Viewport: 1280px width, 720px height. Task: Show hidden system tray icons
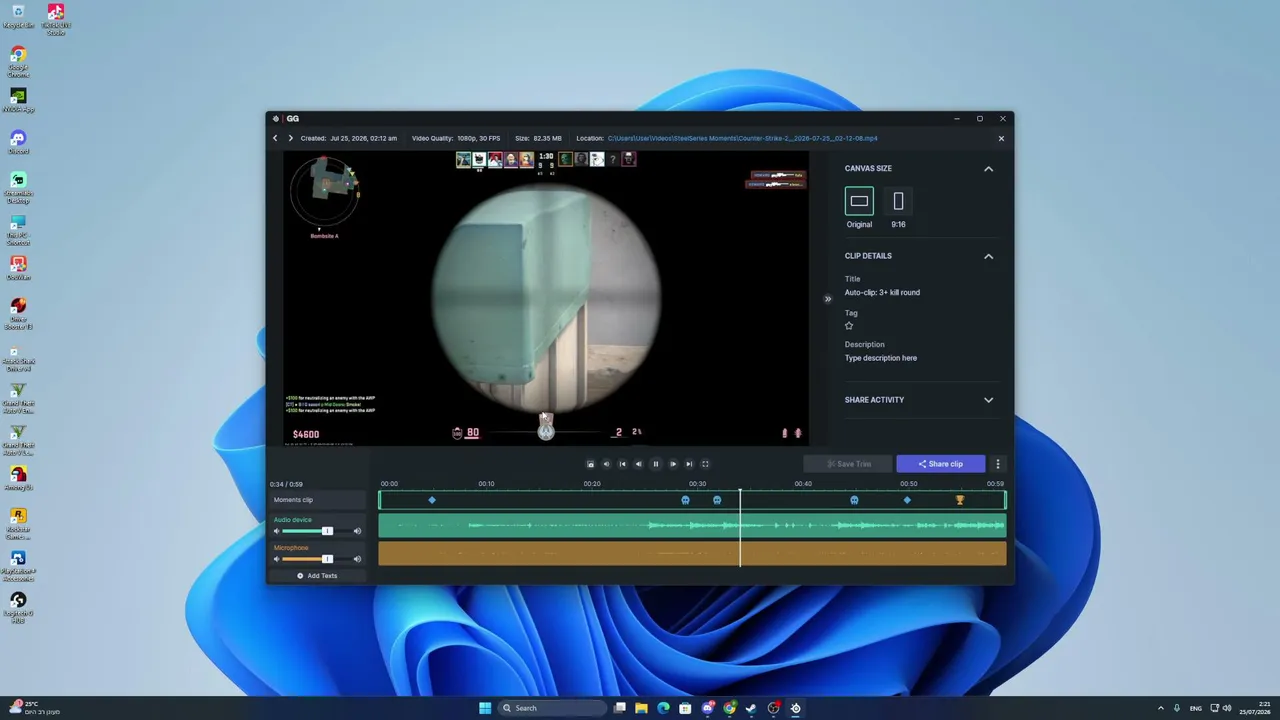pos(1161,708)
